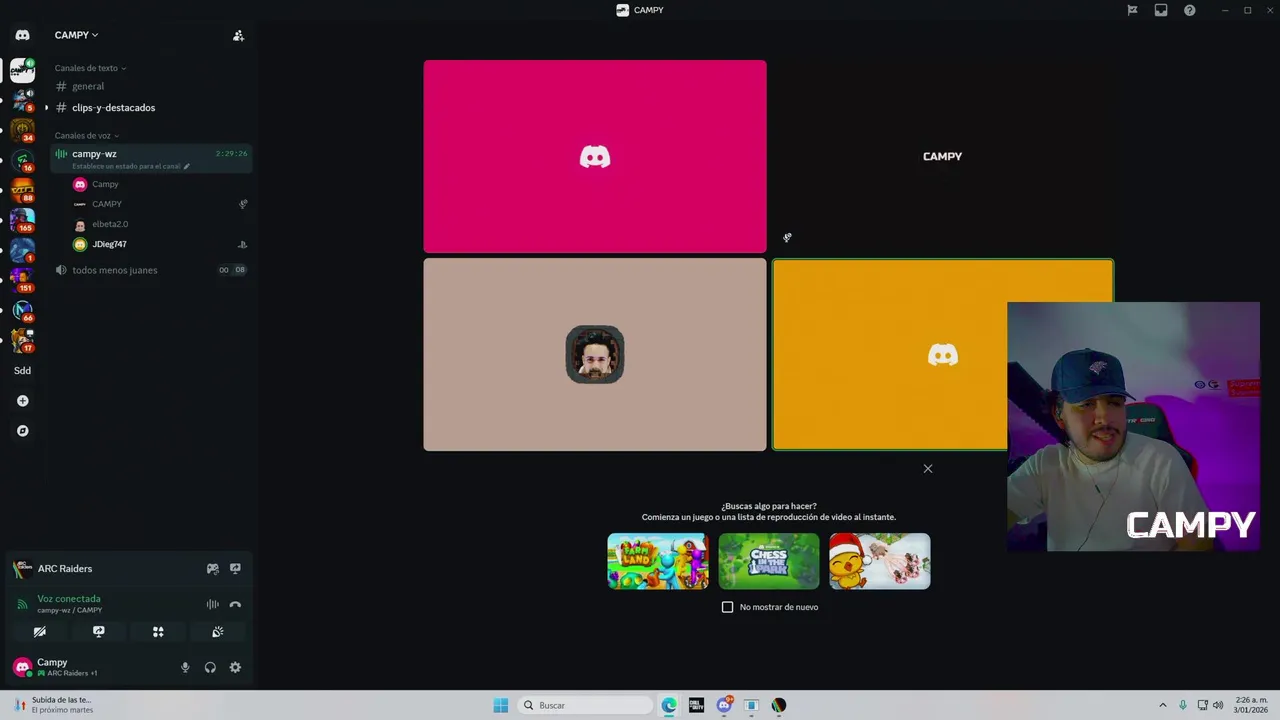Open Discord from the taskbar

[x=724, y=705]
